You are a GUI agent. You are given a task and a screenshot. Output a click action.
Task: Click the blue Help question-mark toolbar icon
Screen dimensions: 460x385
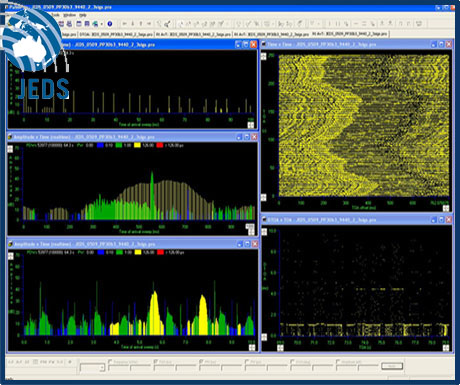point(110,24)
